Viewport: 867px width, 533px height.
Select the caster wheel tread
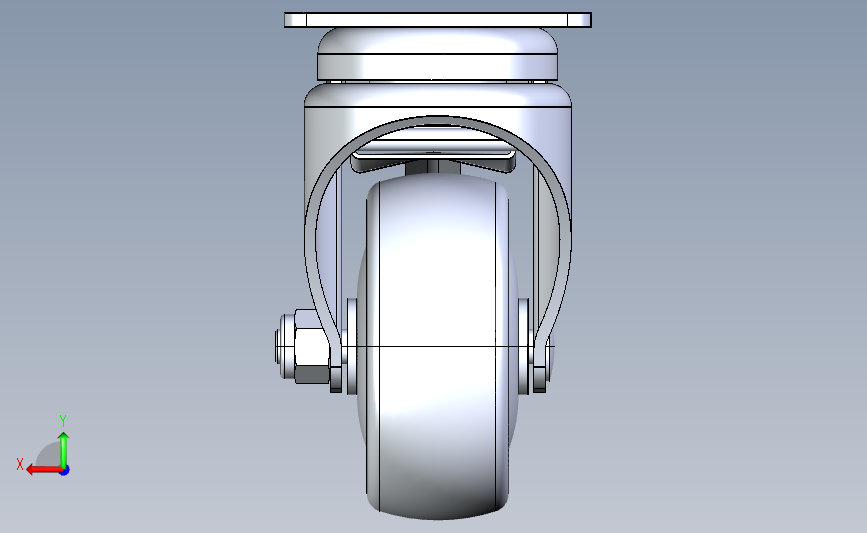click(x=437, y=348)
